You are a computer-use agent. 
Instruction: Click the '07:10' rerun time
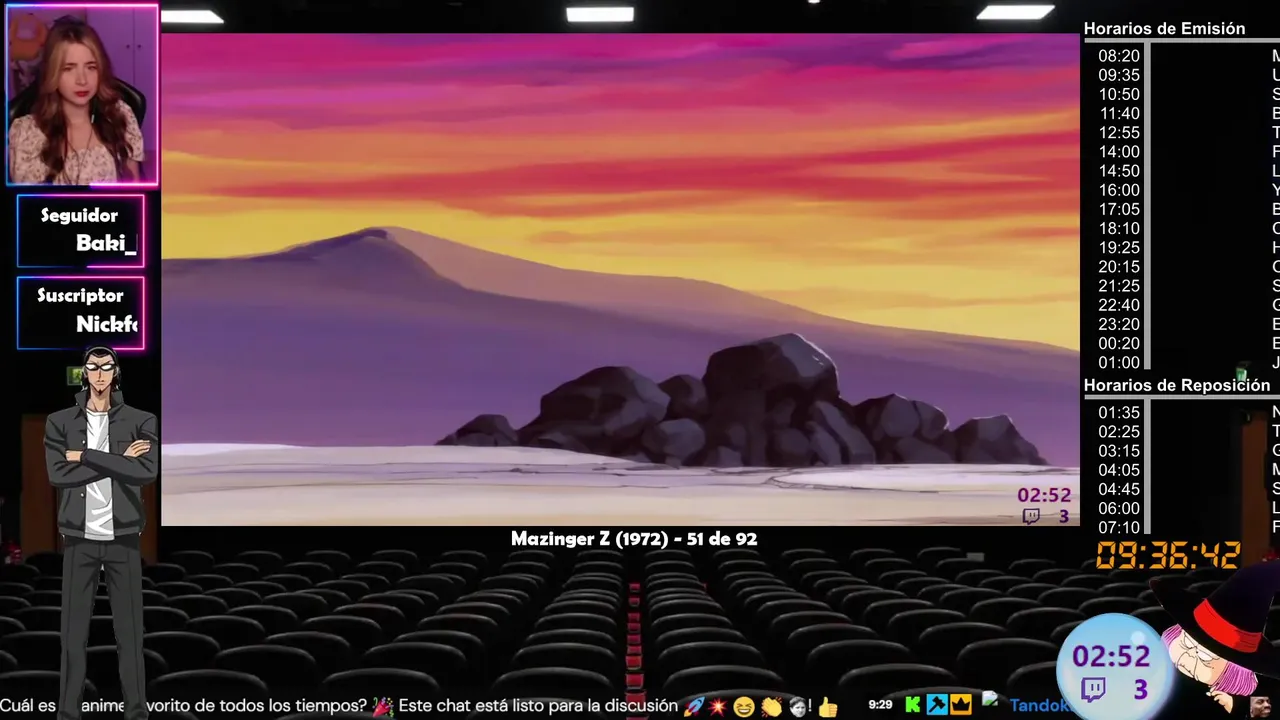tap(1119, 527)
